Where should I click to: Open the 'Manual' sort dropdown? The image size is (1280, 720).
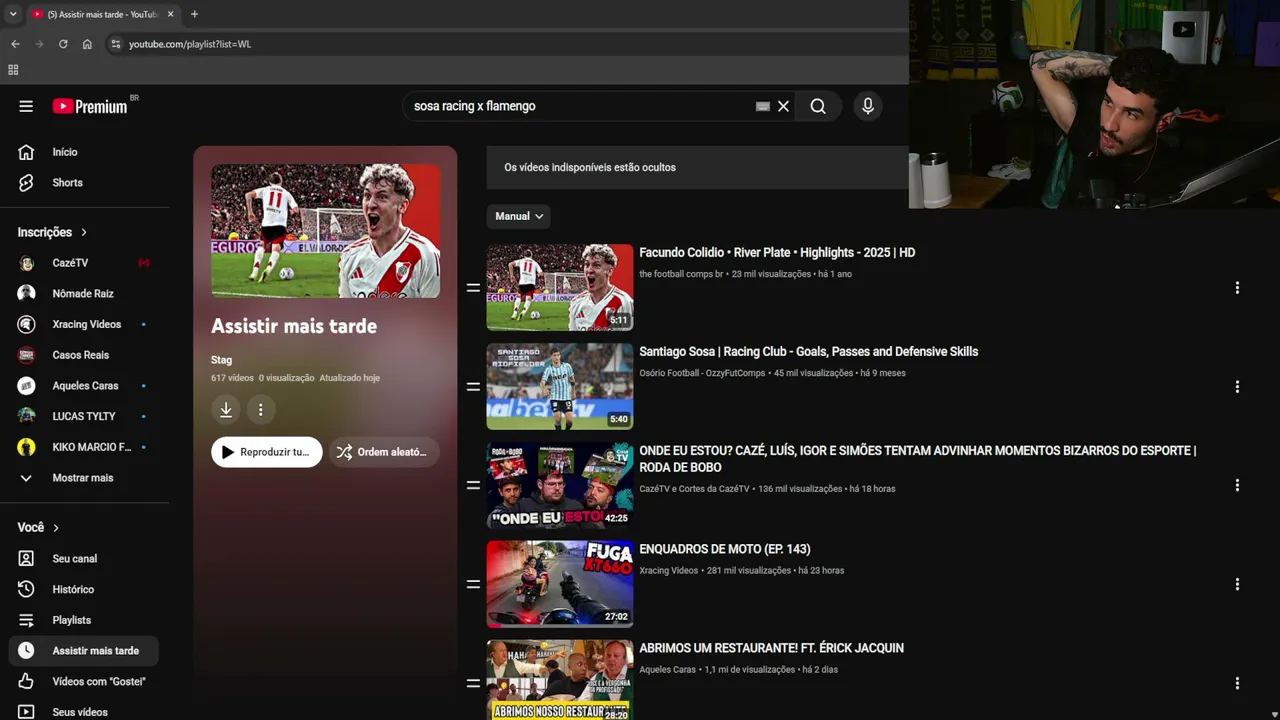click(519, 216)
